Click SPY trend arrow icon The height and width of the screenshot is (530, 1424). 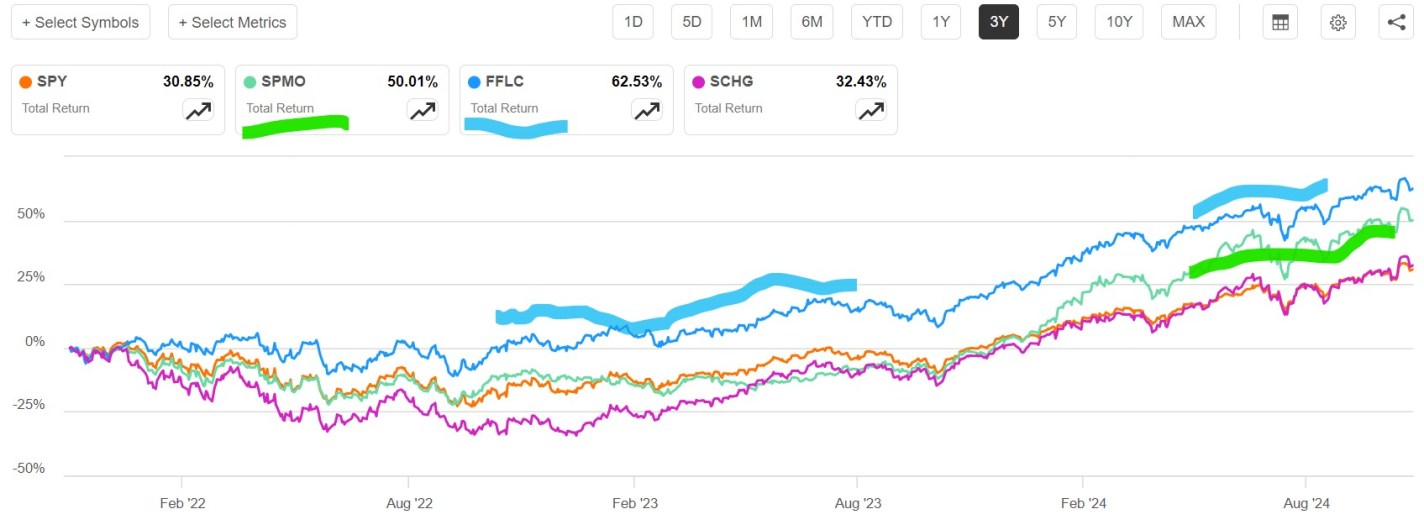198,110
